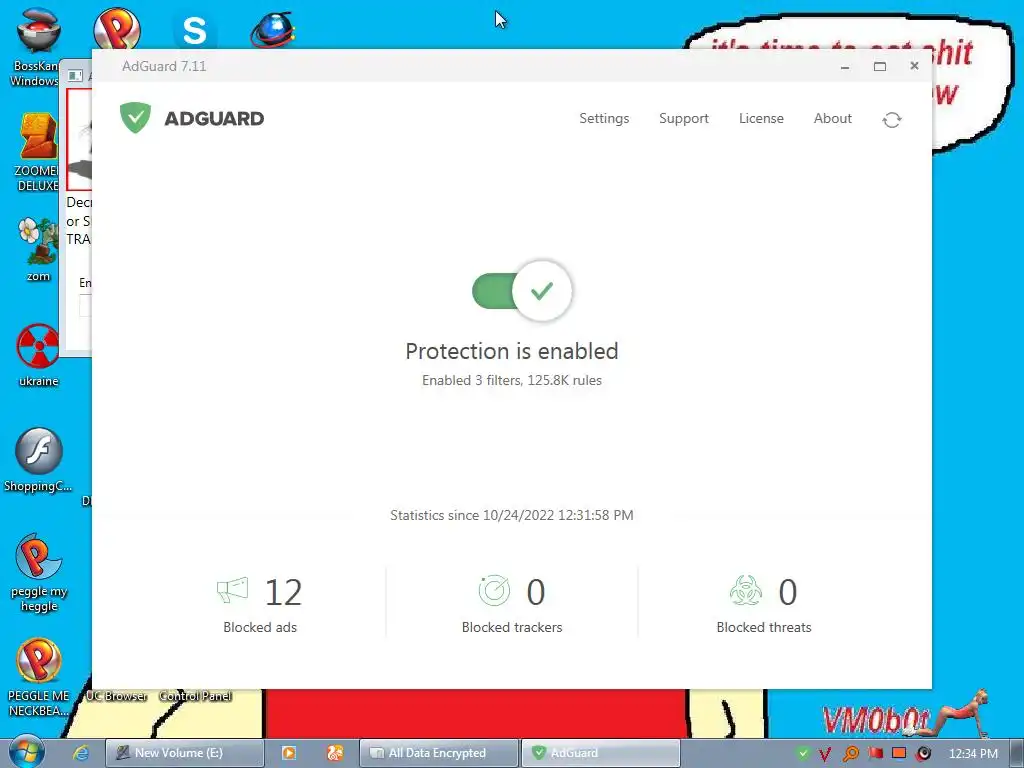This screenshot has width=1024, height=768.
Task: Open the blue globe desktop icon
Action: click(x=273, y=30)
